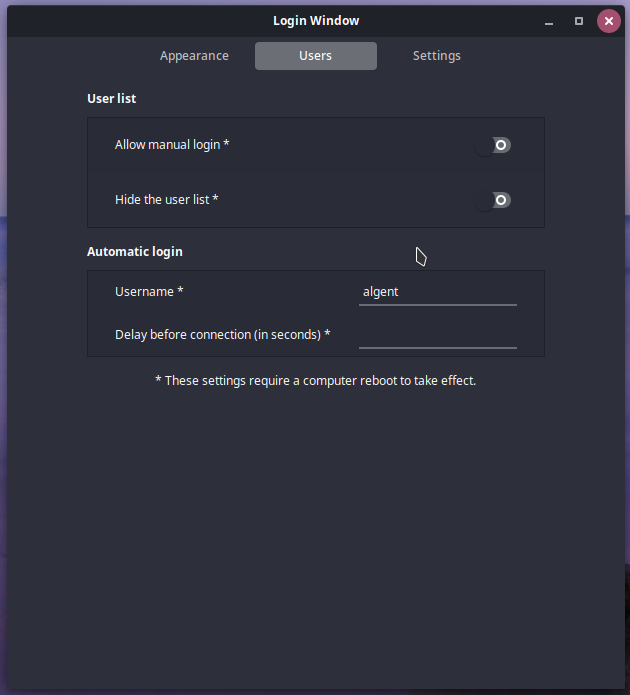Minimize the Login Window
The width and height of the screenshot is (630, 695).
(x=550, y=21)
